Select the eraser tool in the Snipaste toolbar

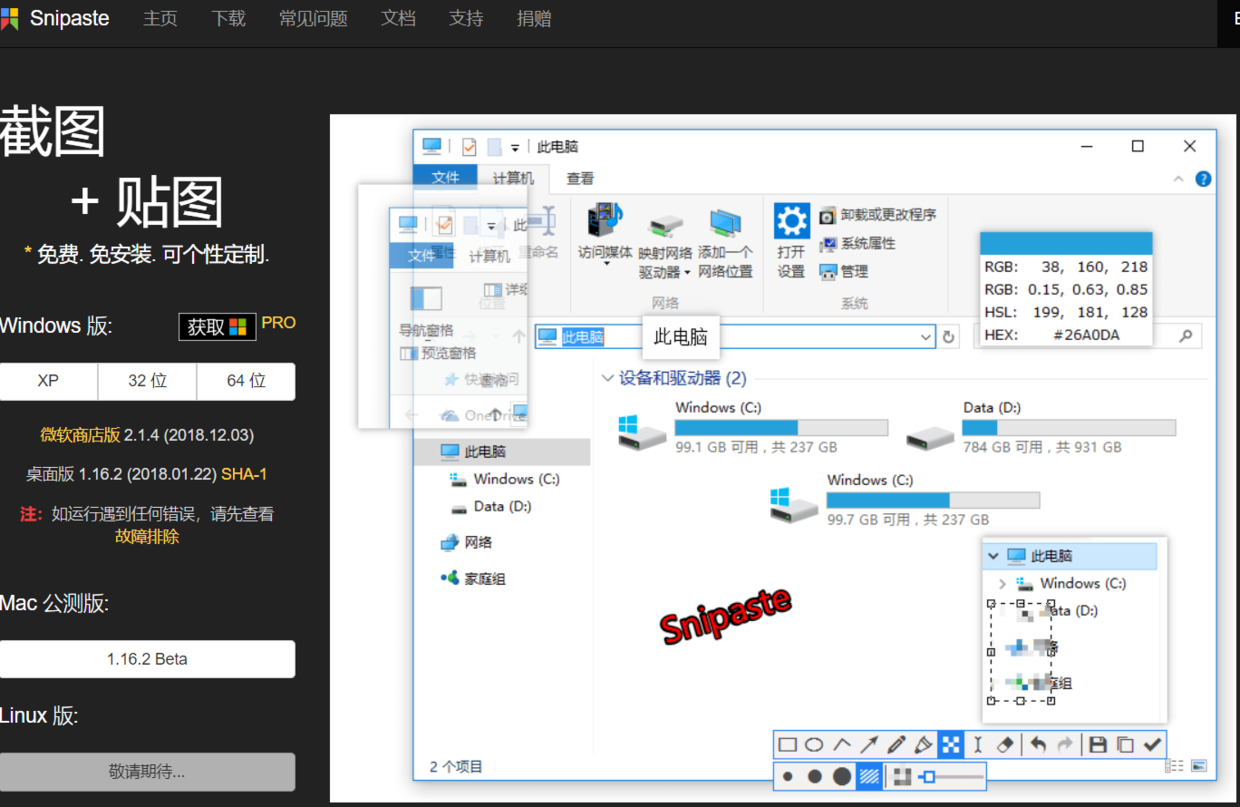pyautogui.click(x=1006, y=744)
